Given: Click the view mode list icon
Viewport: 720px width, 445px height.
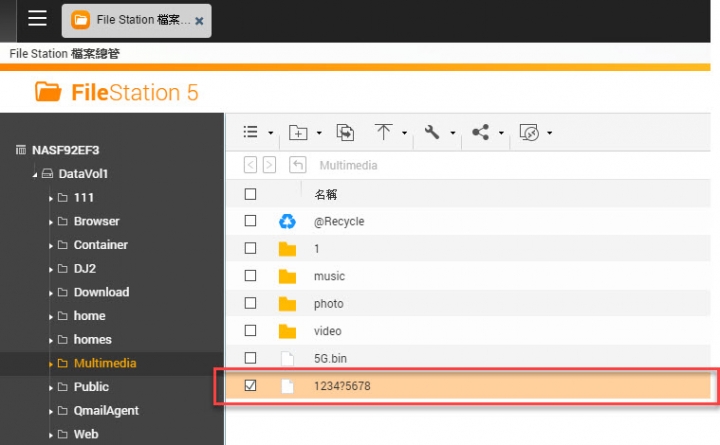Looking at the screenshot, I should point(250,132).
